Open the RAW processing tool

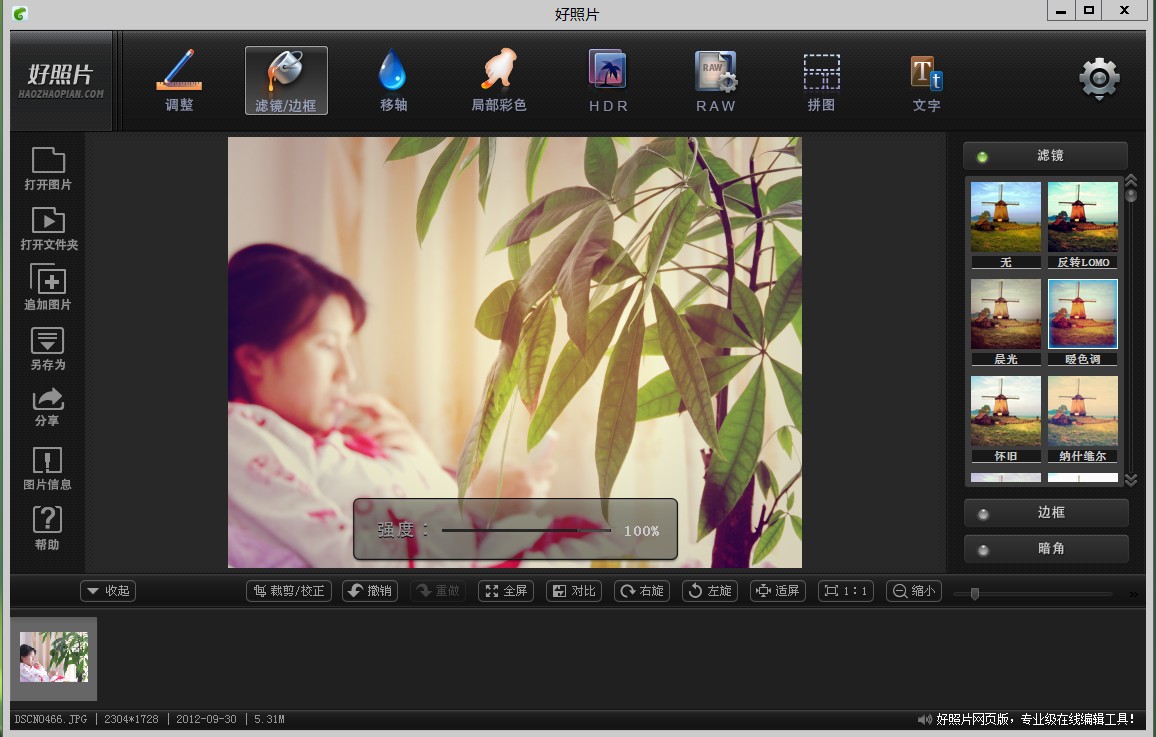point(715,80)
